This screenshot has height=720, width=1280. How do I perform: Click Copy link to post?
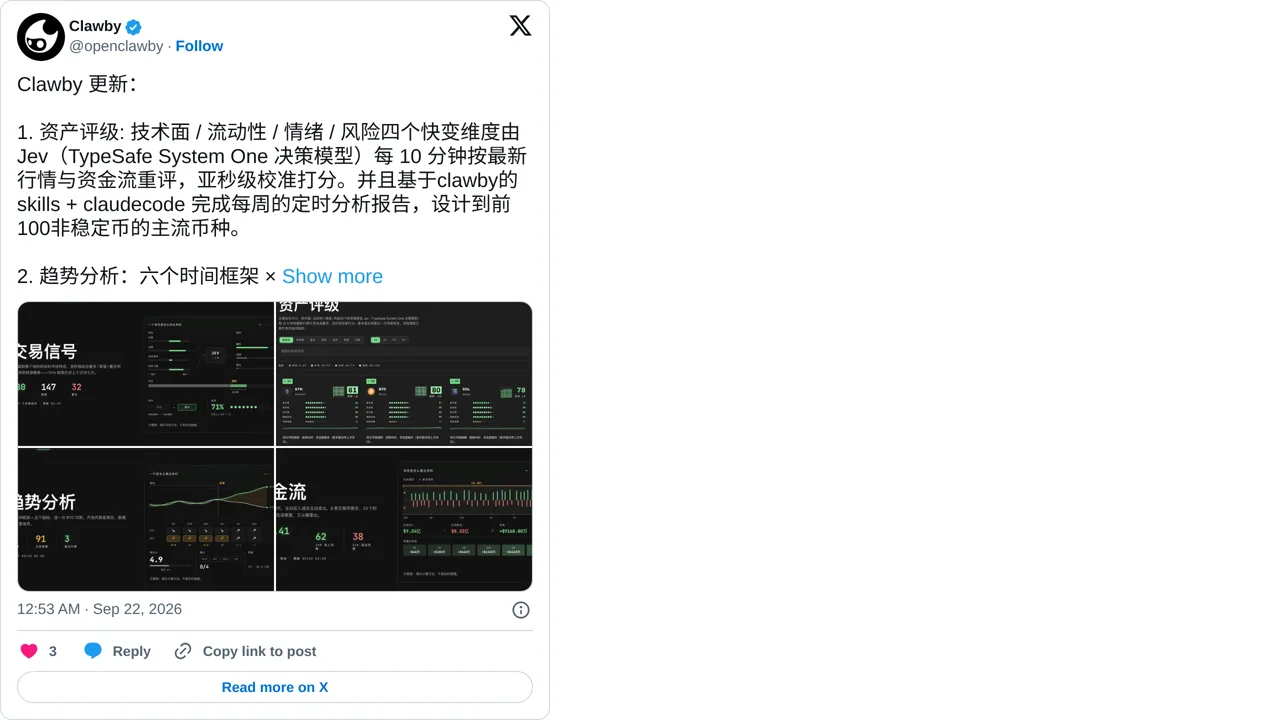pyautogui.click(x=259, y=651)
